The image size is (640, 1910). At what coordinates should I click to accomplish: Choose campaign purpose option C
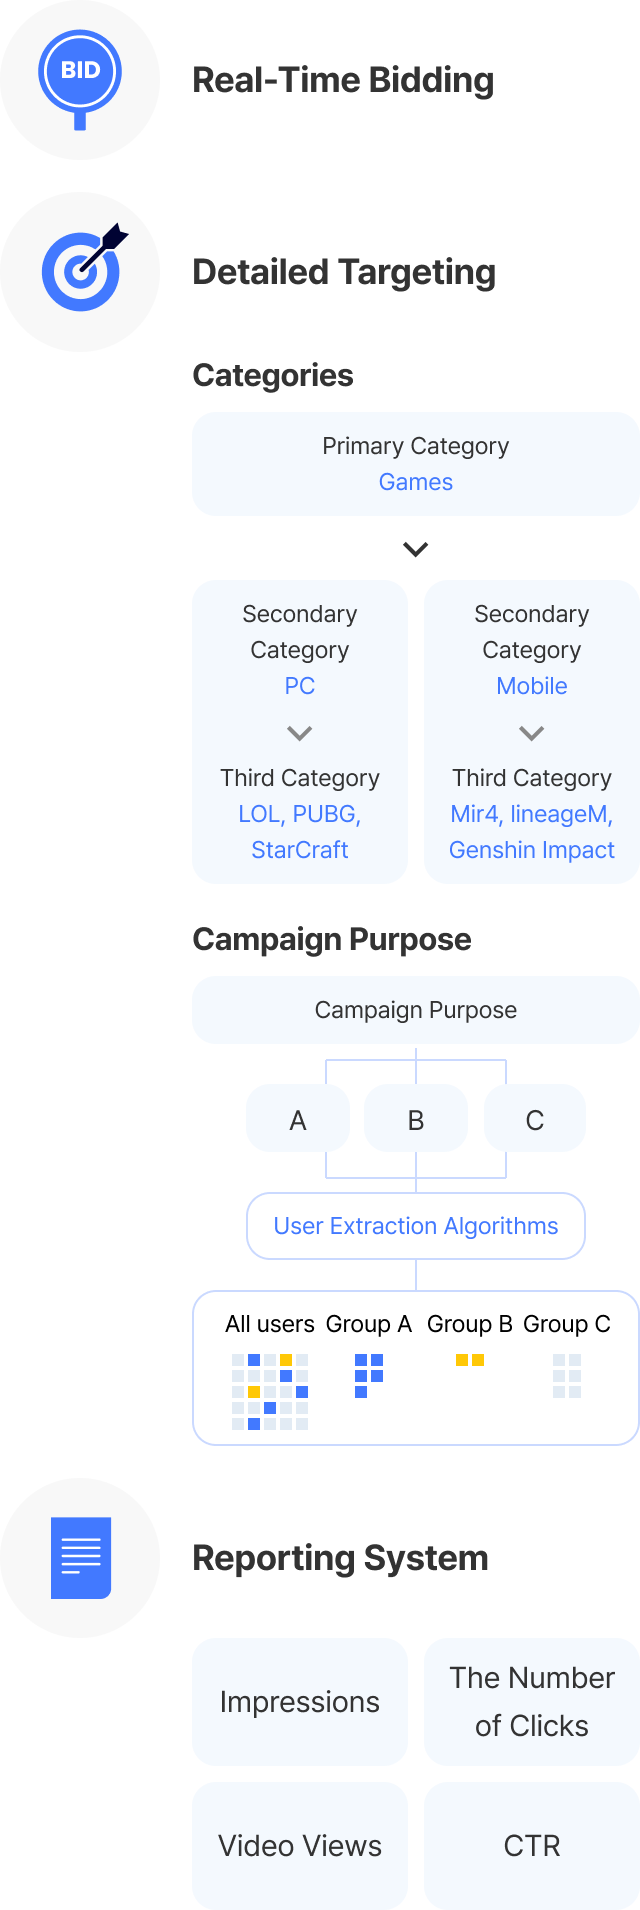[535, 1118]
